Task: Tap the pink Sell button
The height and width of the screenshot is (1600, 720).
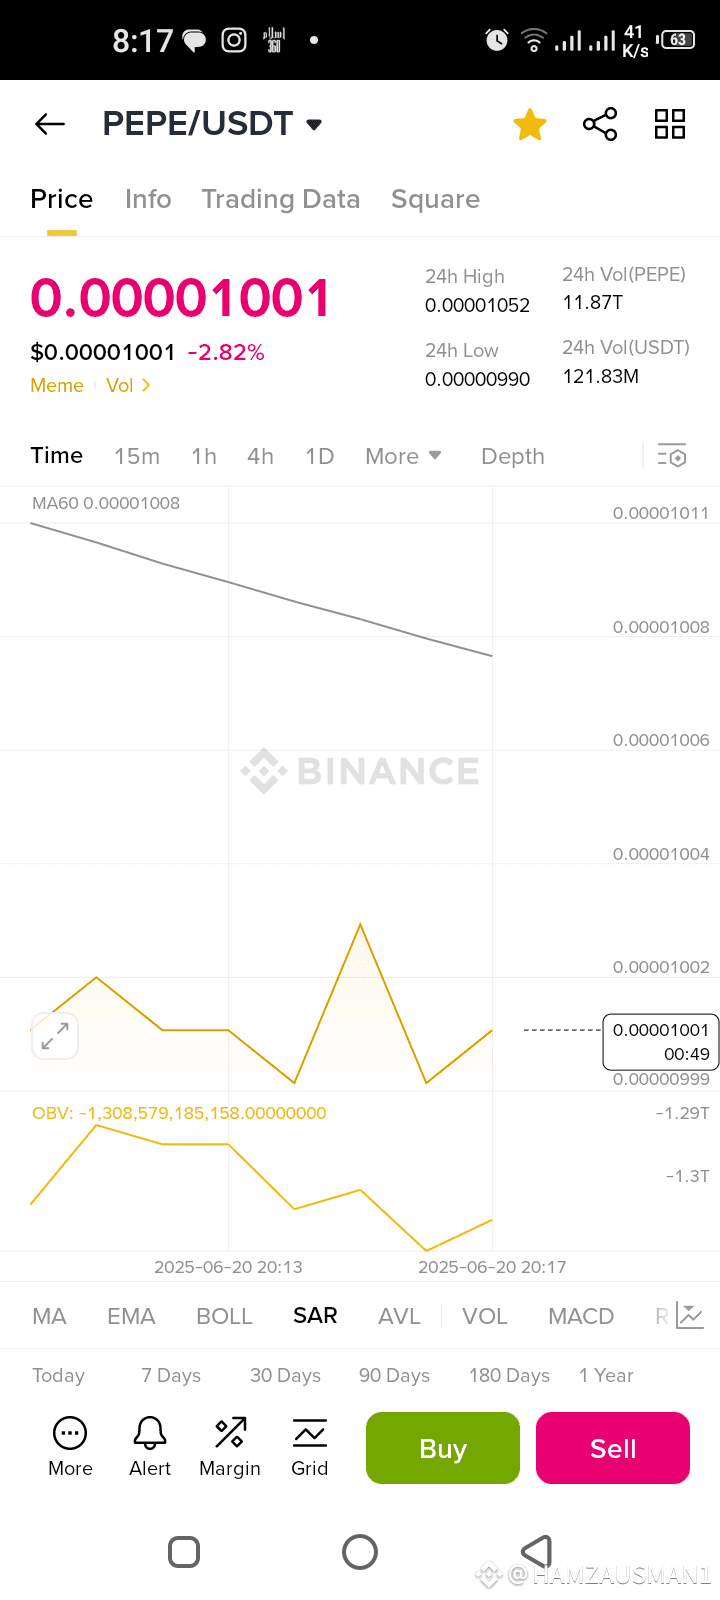Action: pos(613,1448)
